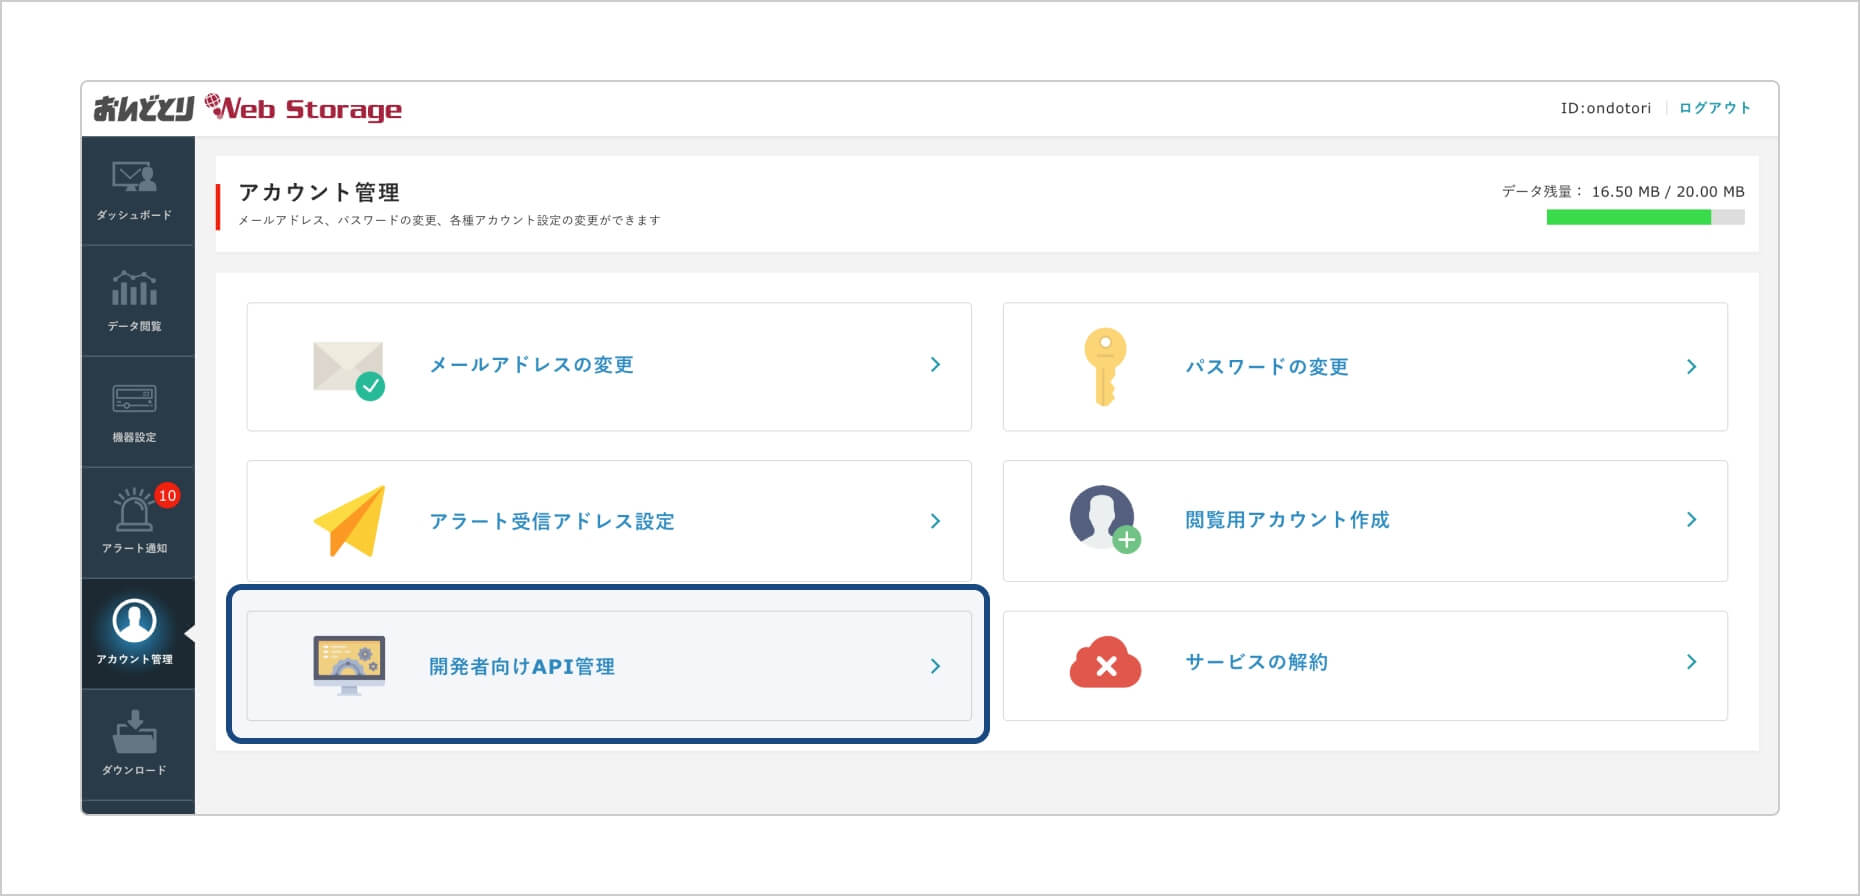
Task: Select the アカウント管理 user icon
Action: [x=134, y=621]
